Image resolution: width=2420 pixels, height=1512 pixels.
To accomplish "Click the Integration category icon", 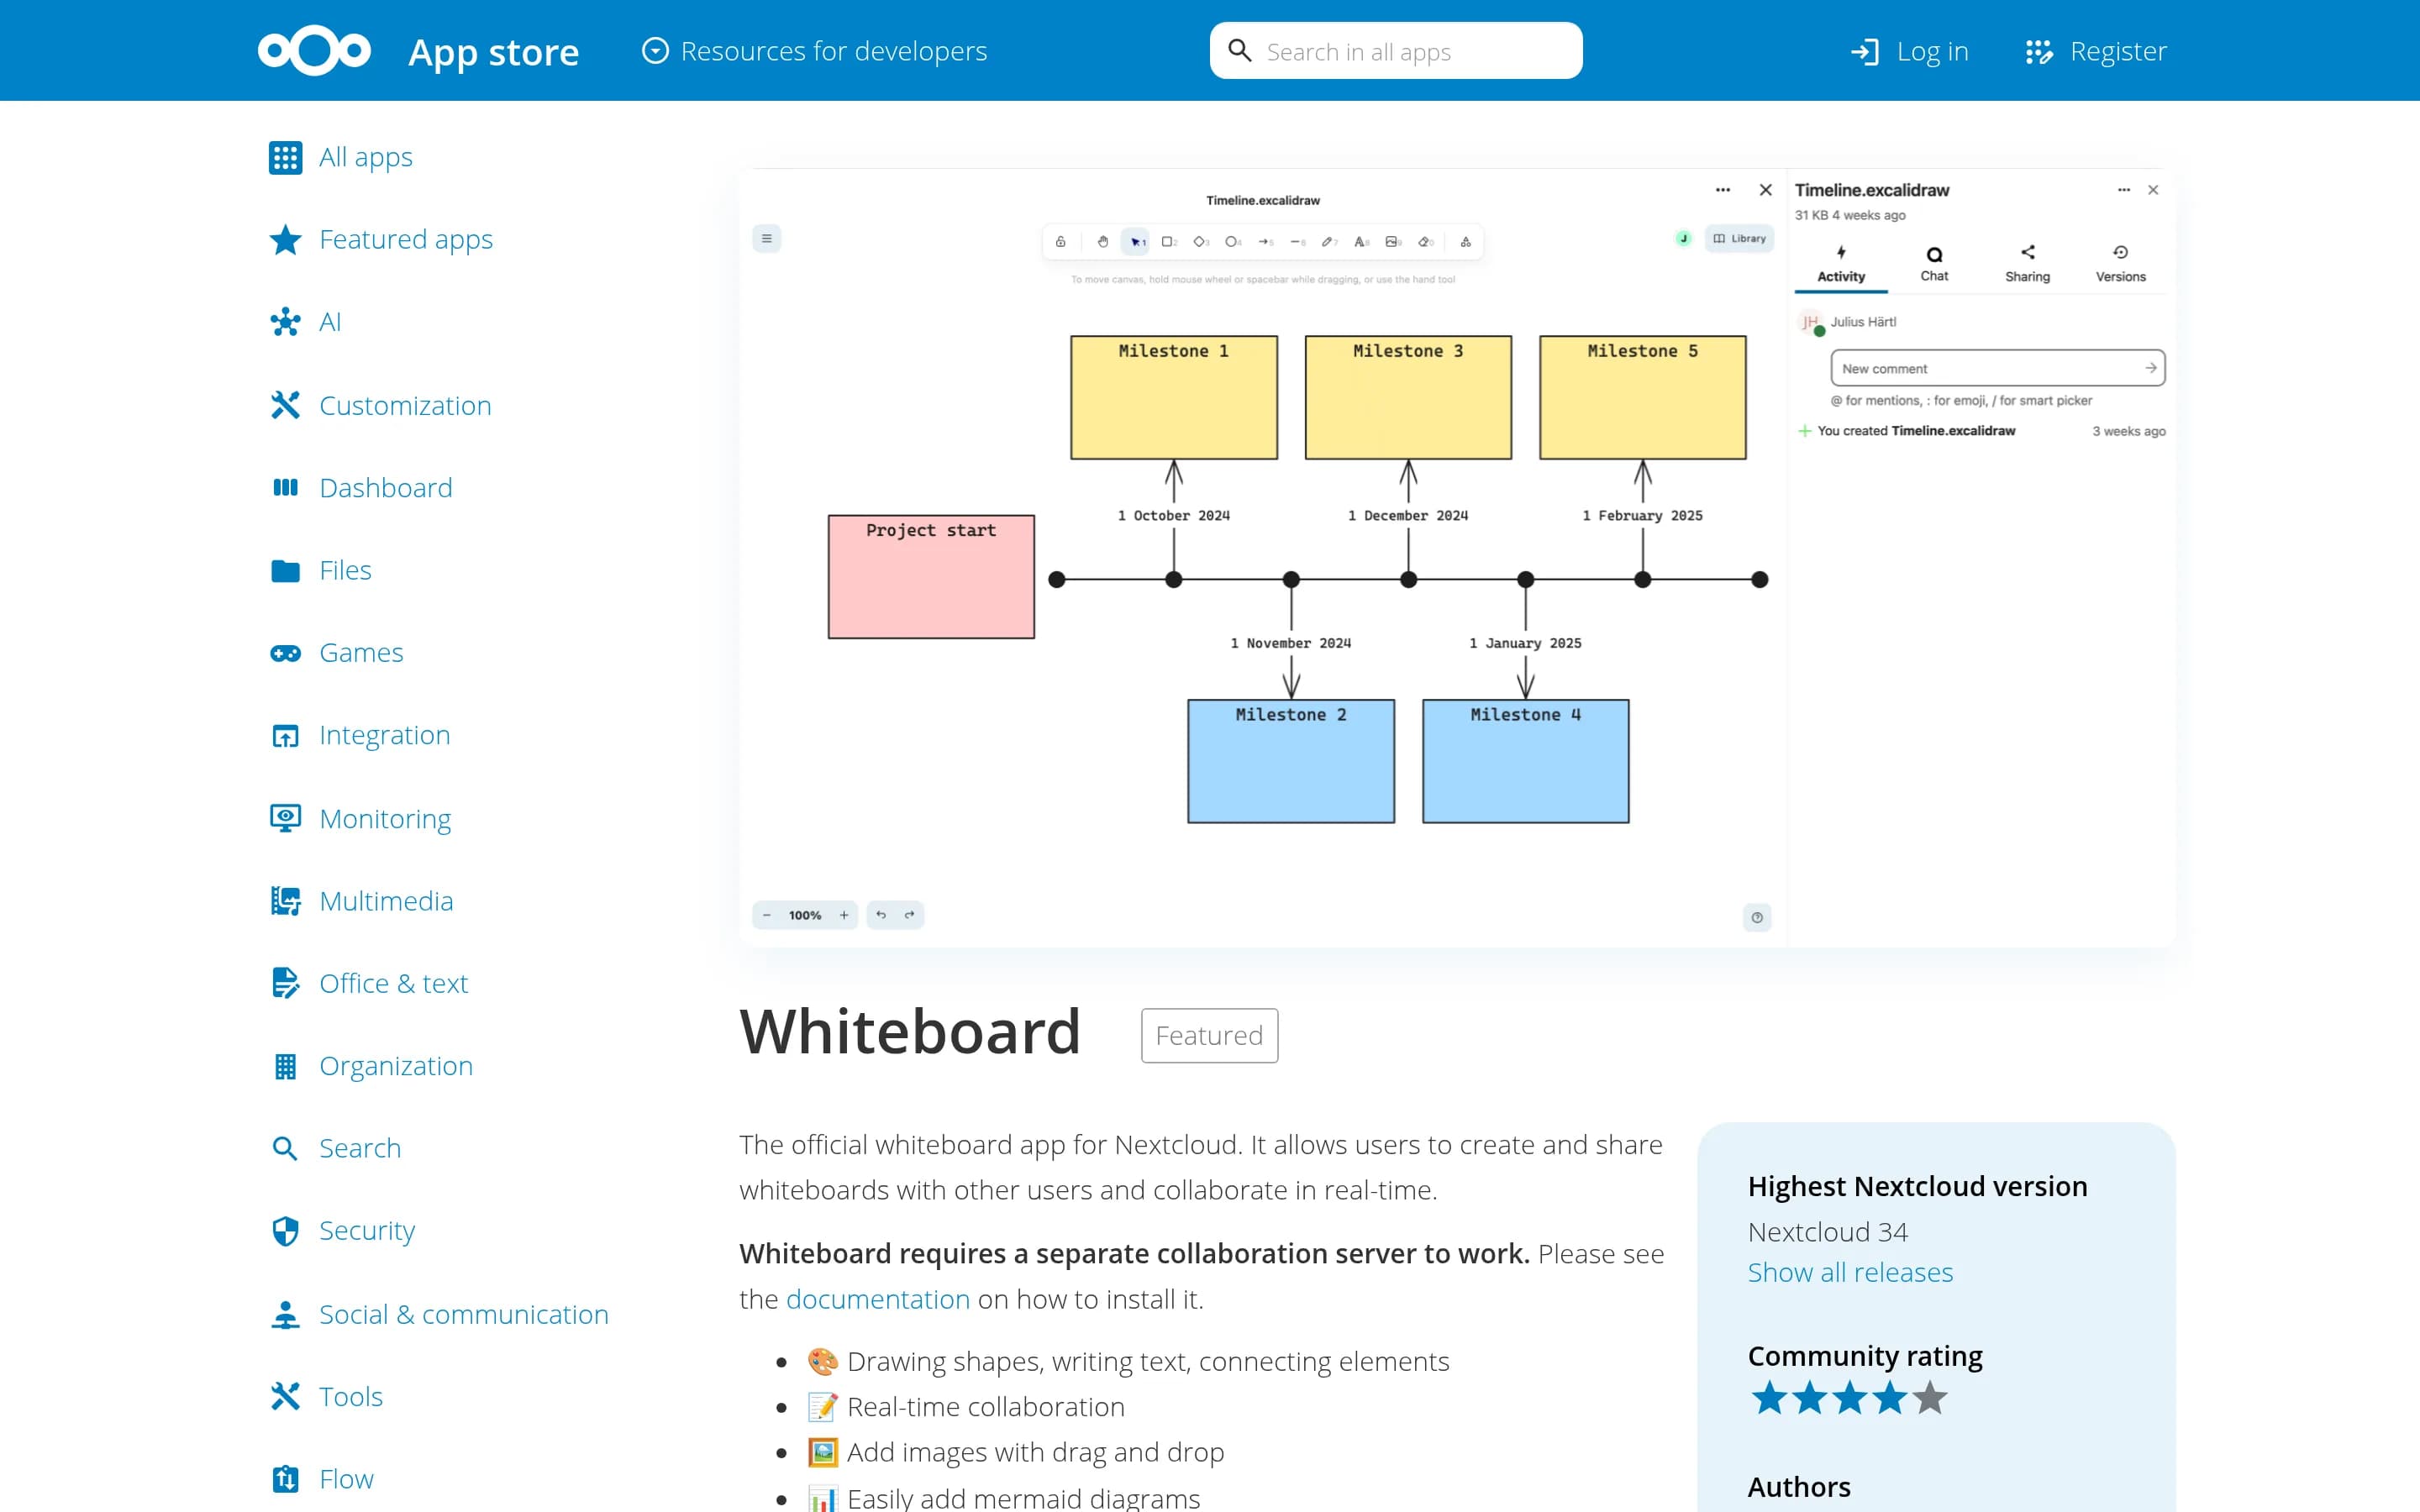I will (x=285, y=736).
